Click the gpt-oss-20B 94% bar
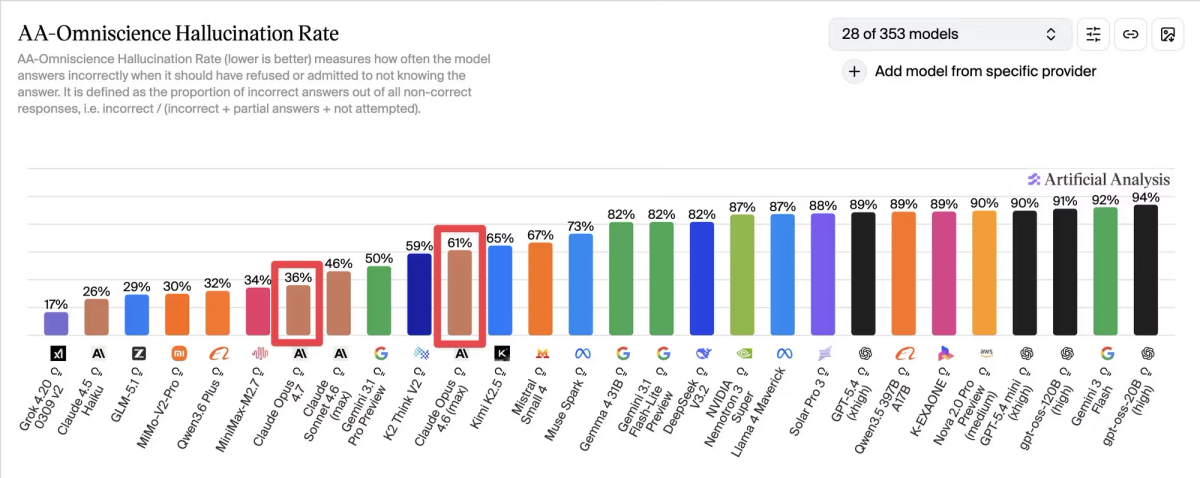This screenshot has width=1200, height=478. point(1145,270)
